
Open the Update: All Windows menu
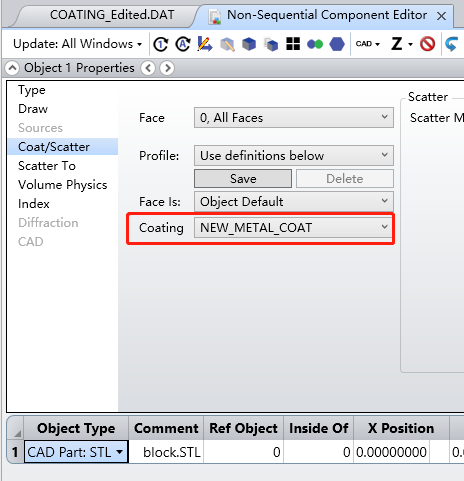[x=77, y=44]
